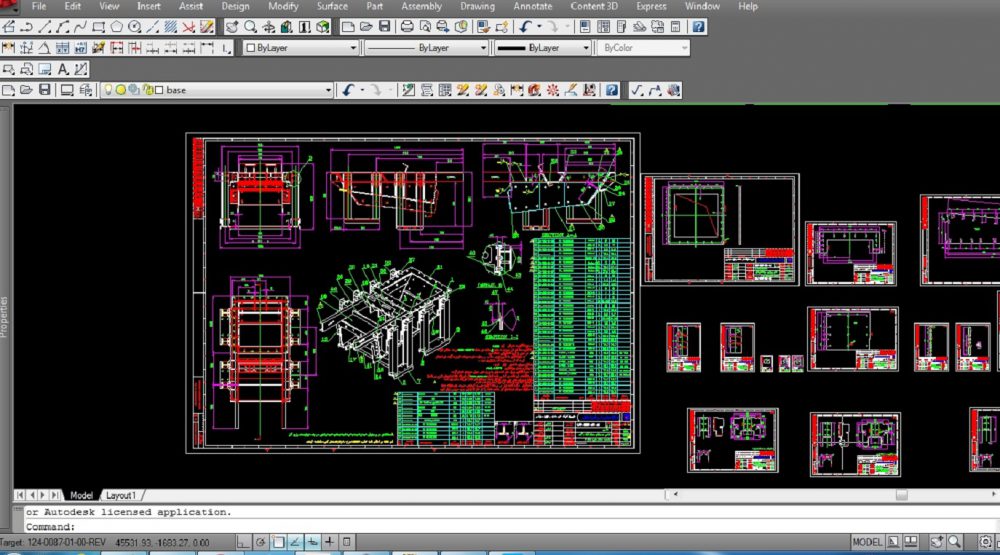Screen dimensions: 1000x555
Task: Expand the ByLayer linetype dropdown
Action: [x=483, y=48]
